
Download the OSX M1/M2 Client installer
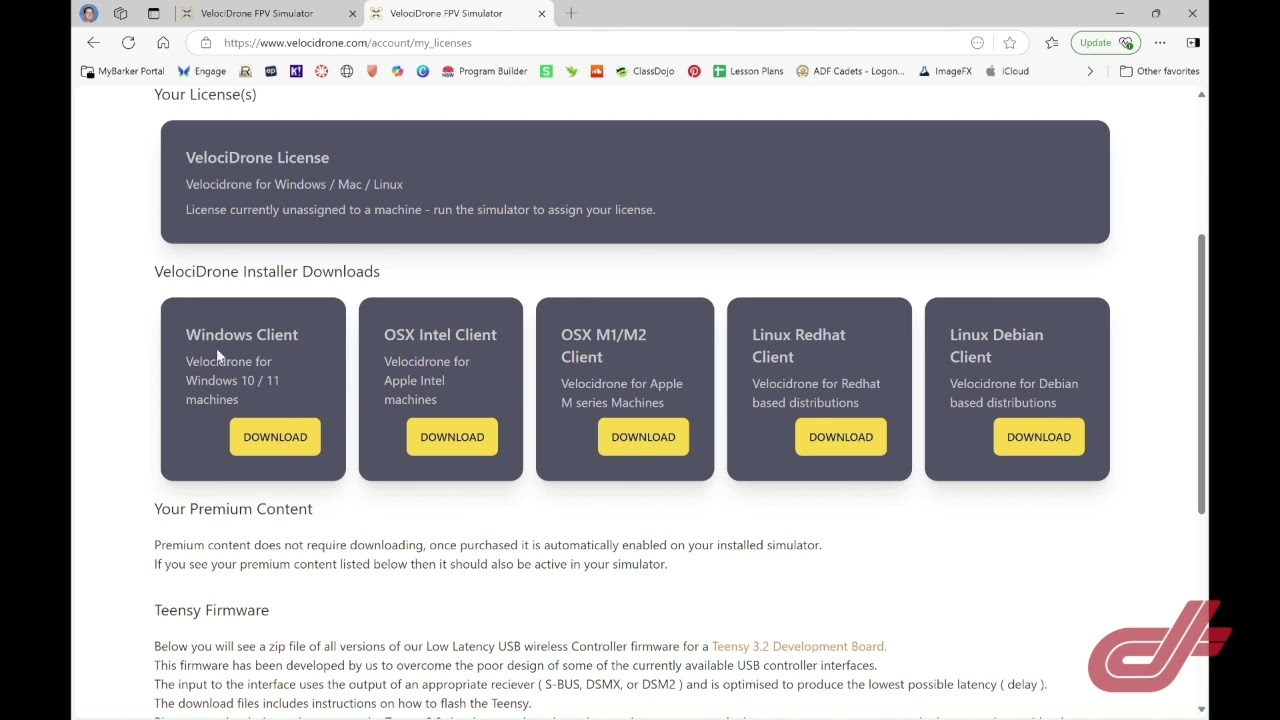coord(643,437)
